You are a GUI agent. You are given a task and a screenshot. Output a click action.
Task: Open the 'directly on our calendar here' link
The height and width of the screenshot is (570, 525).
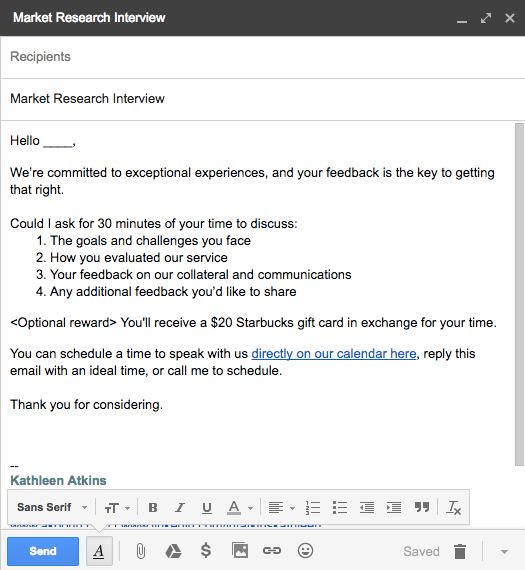(x=334, y=354)
